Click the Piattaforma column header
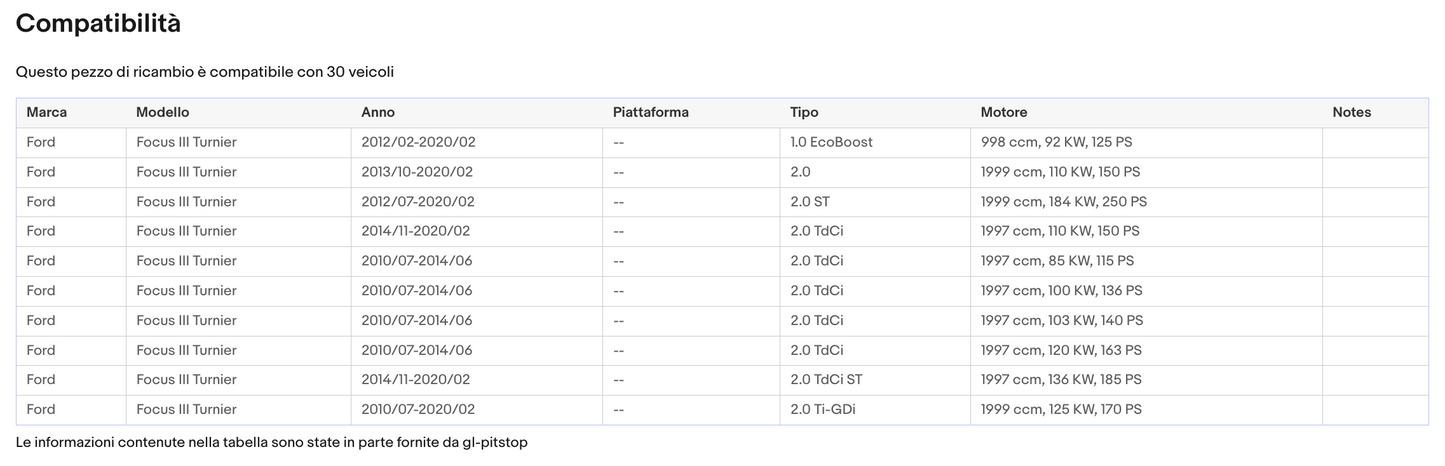This screenshot has height=466, width=1445. [650, 113]
